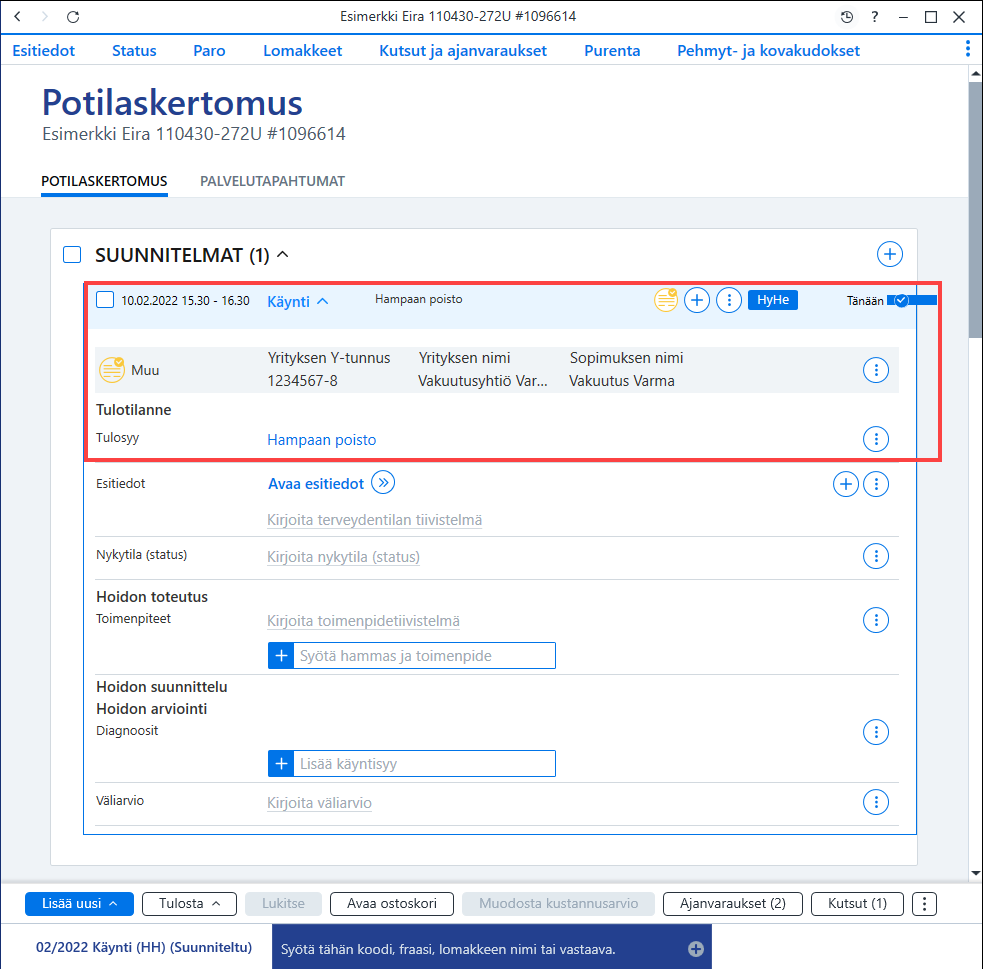Open Lisää uusi dropdown
The height and width of the screenshot is (969, 983).
pyautogui.click(x=79, y=904)
